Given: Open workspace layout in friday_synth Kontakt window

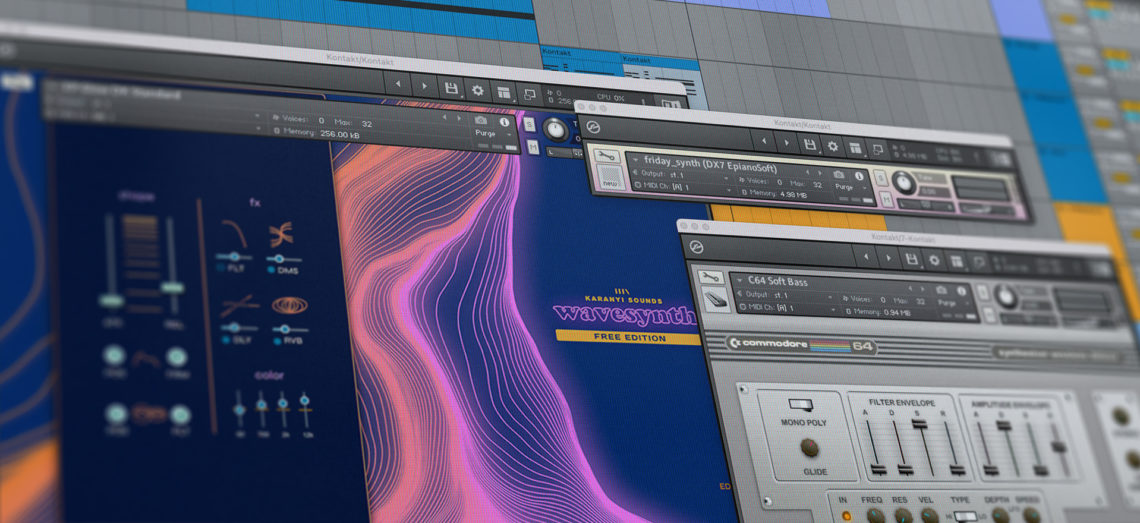Looking at the screenshot, I should click(x=855, y=148).
